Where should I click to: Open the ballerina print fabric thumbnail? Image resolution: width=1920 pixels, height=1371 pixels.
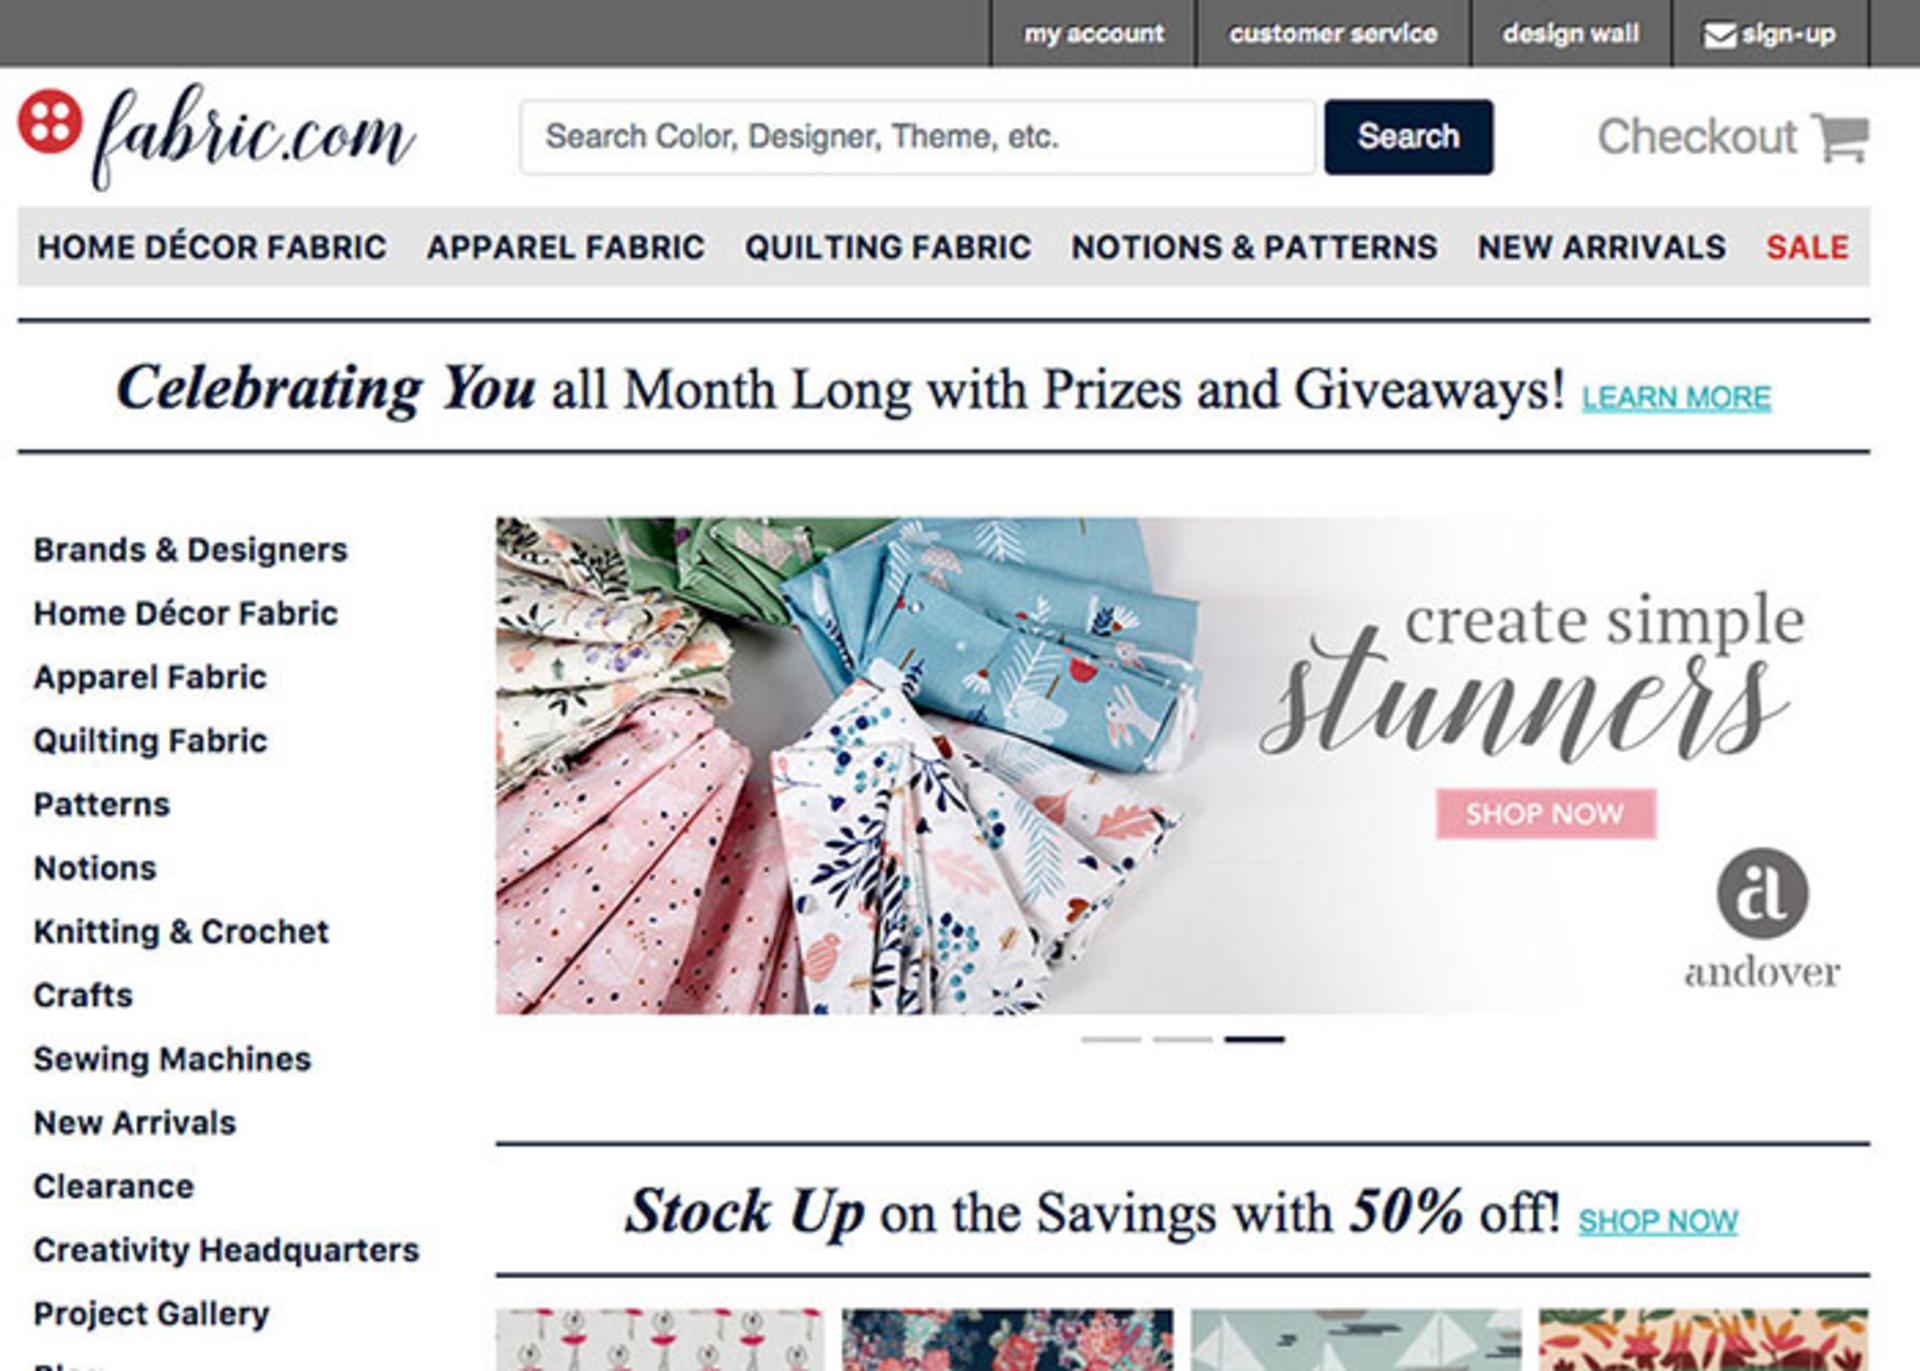point(660,1340)
